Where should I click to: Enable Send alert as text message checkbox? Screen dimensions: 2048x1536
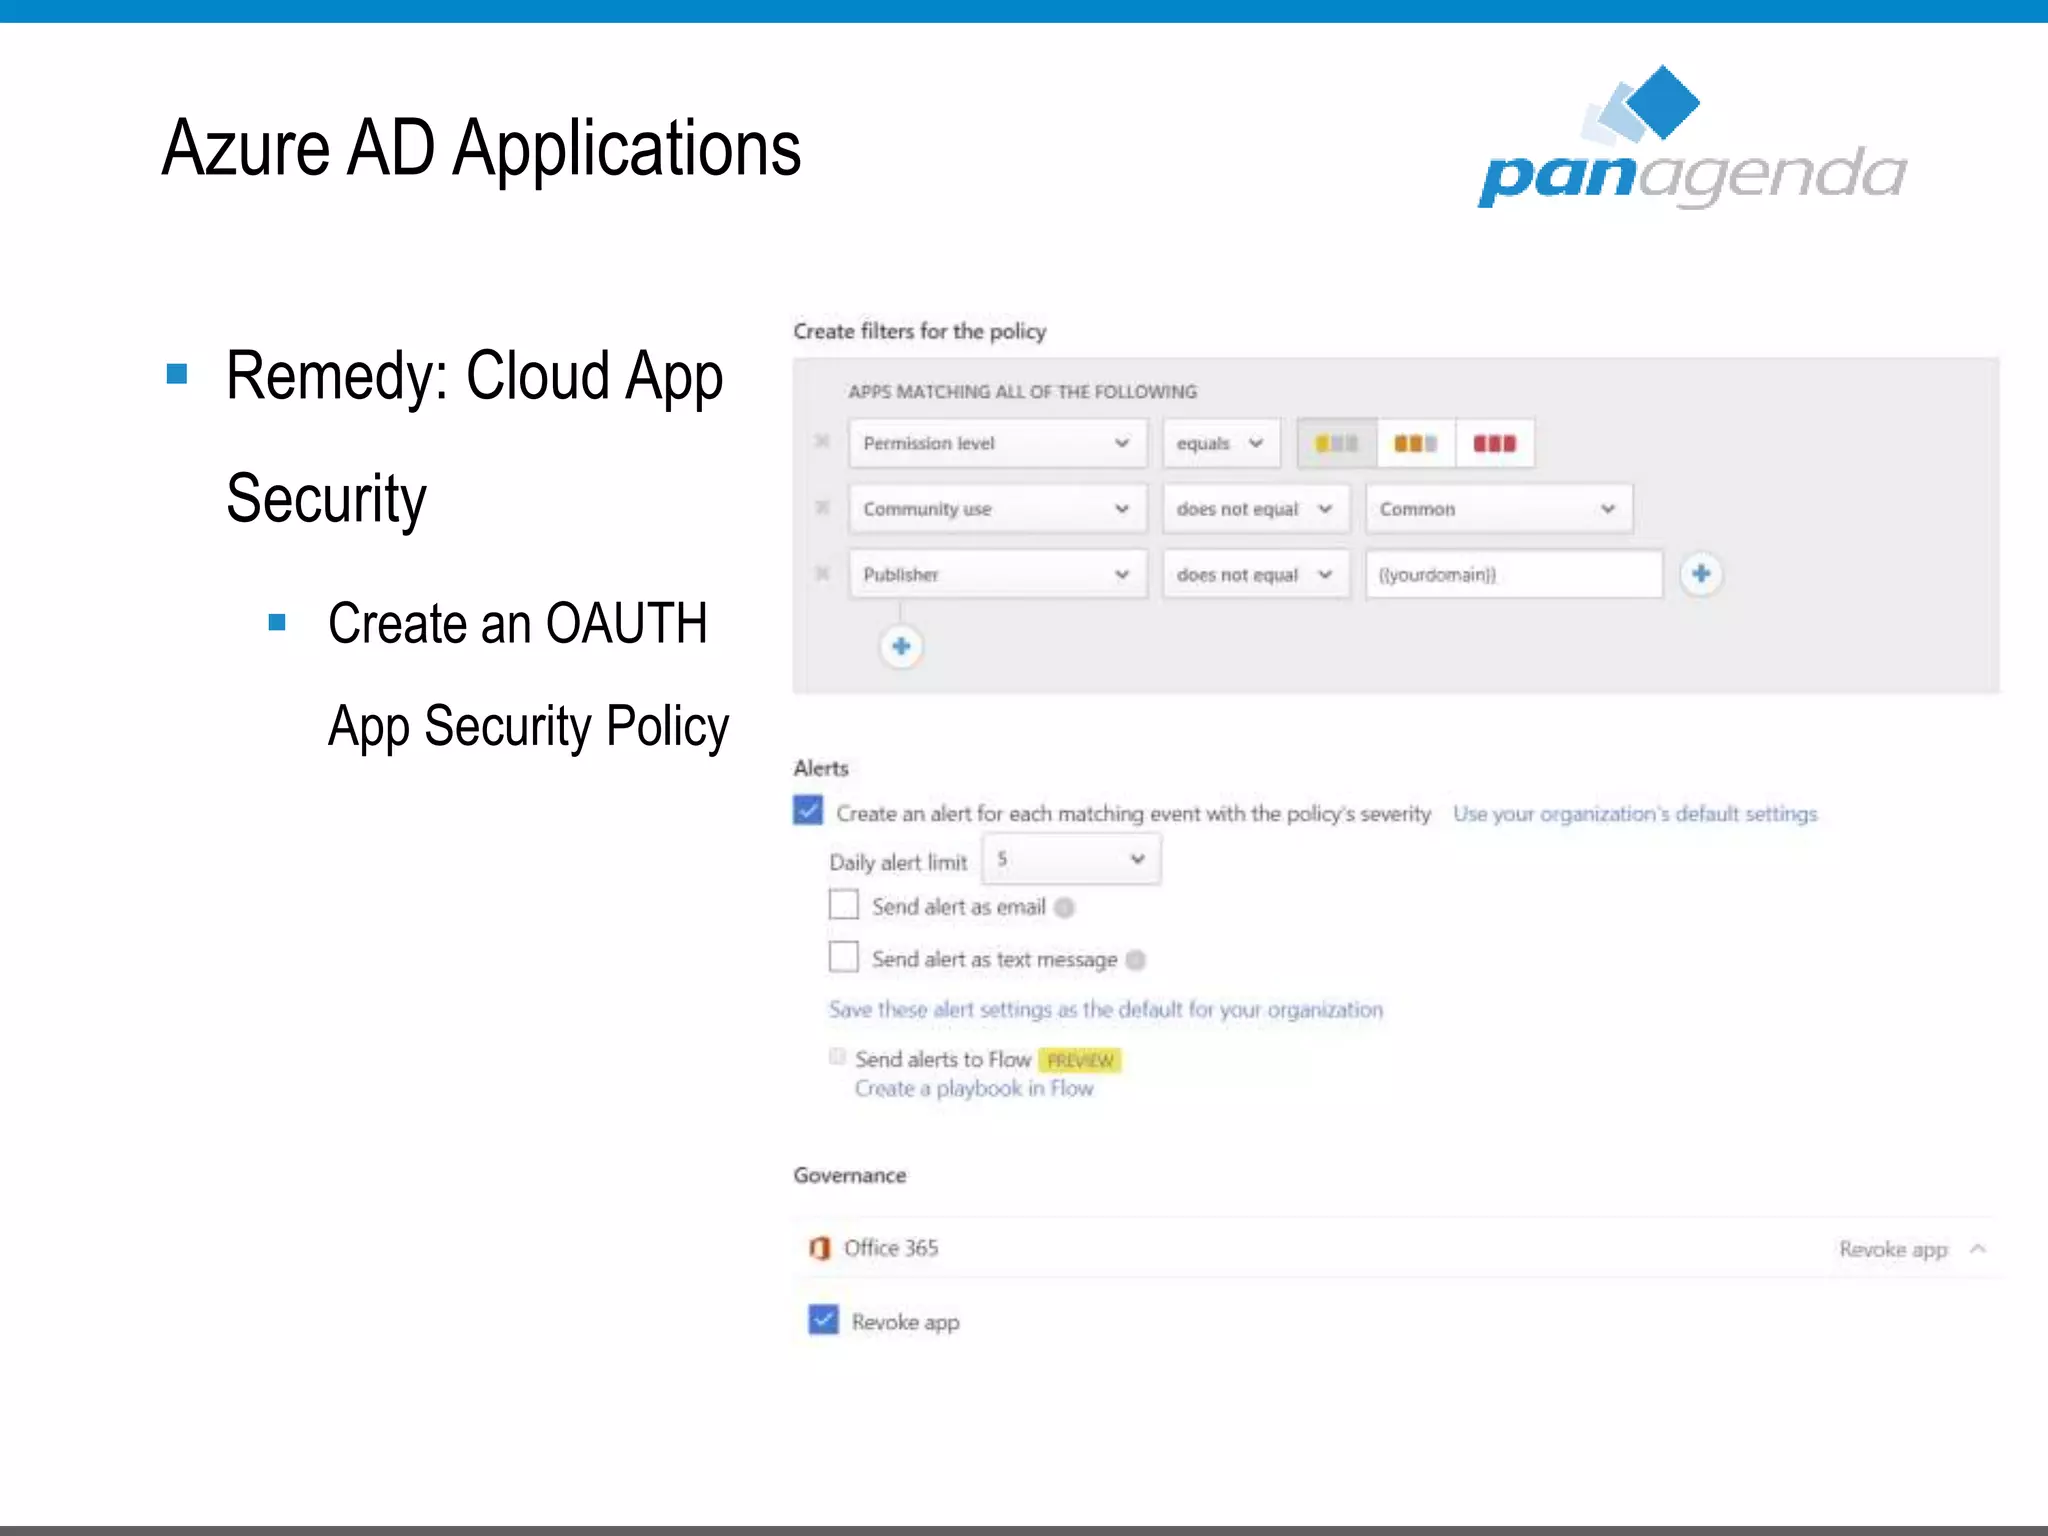point(844,957)
